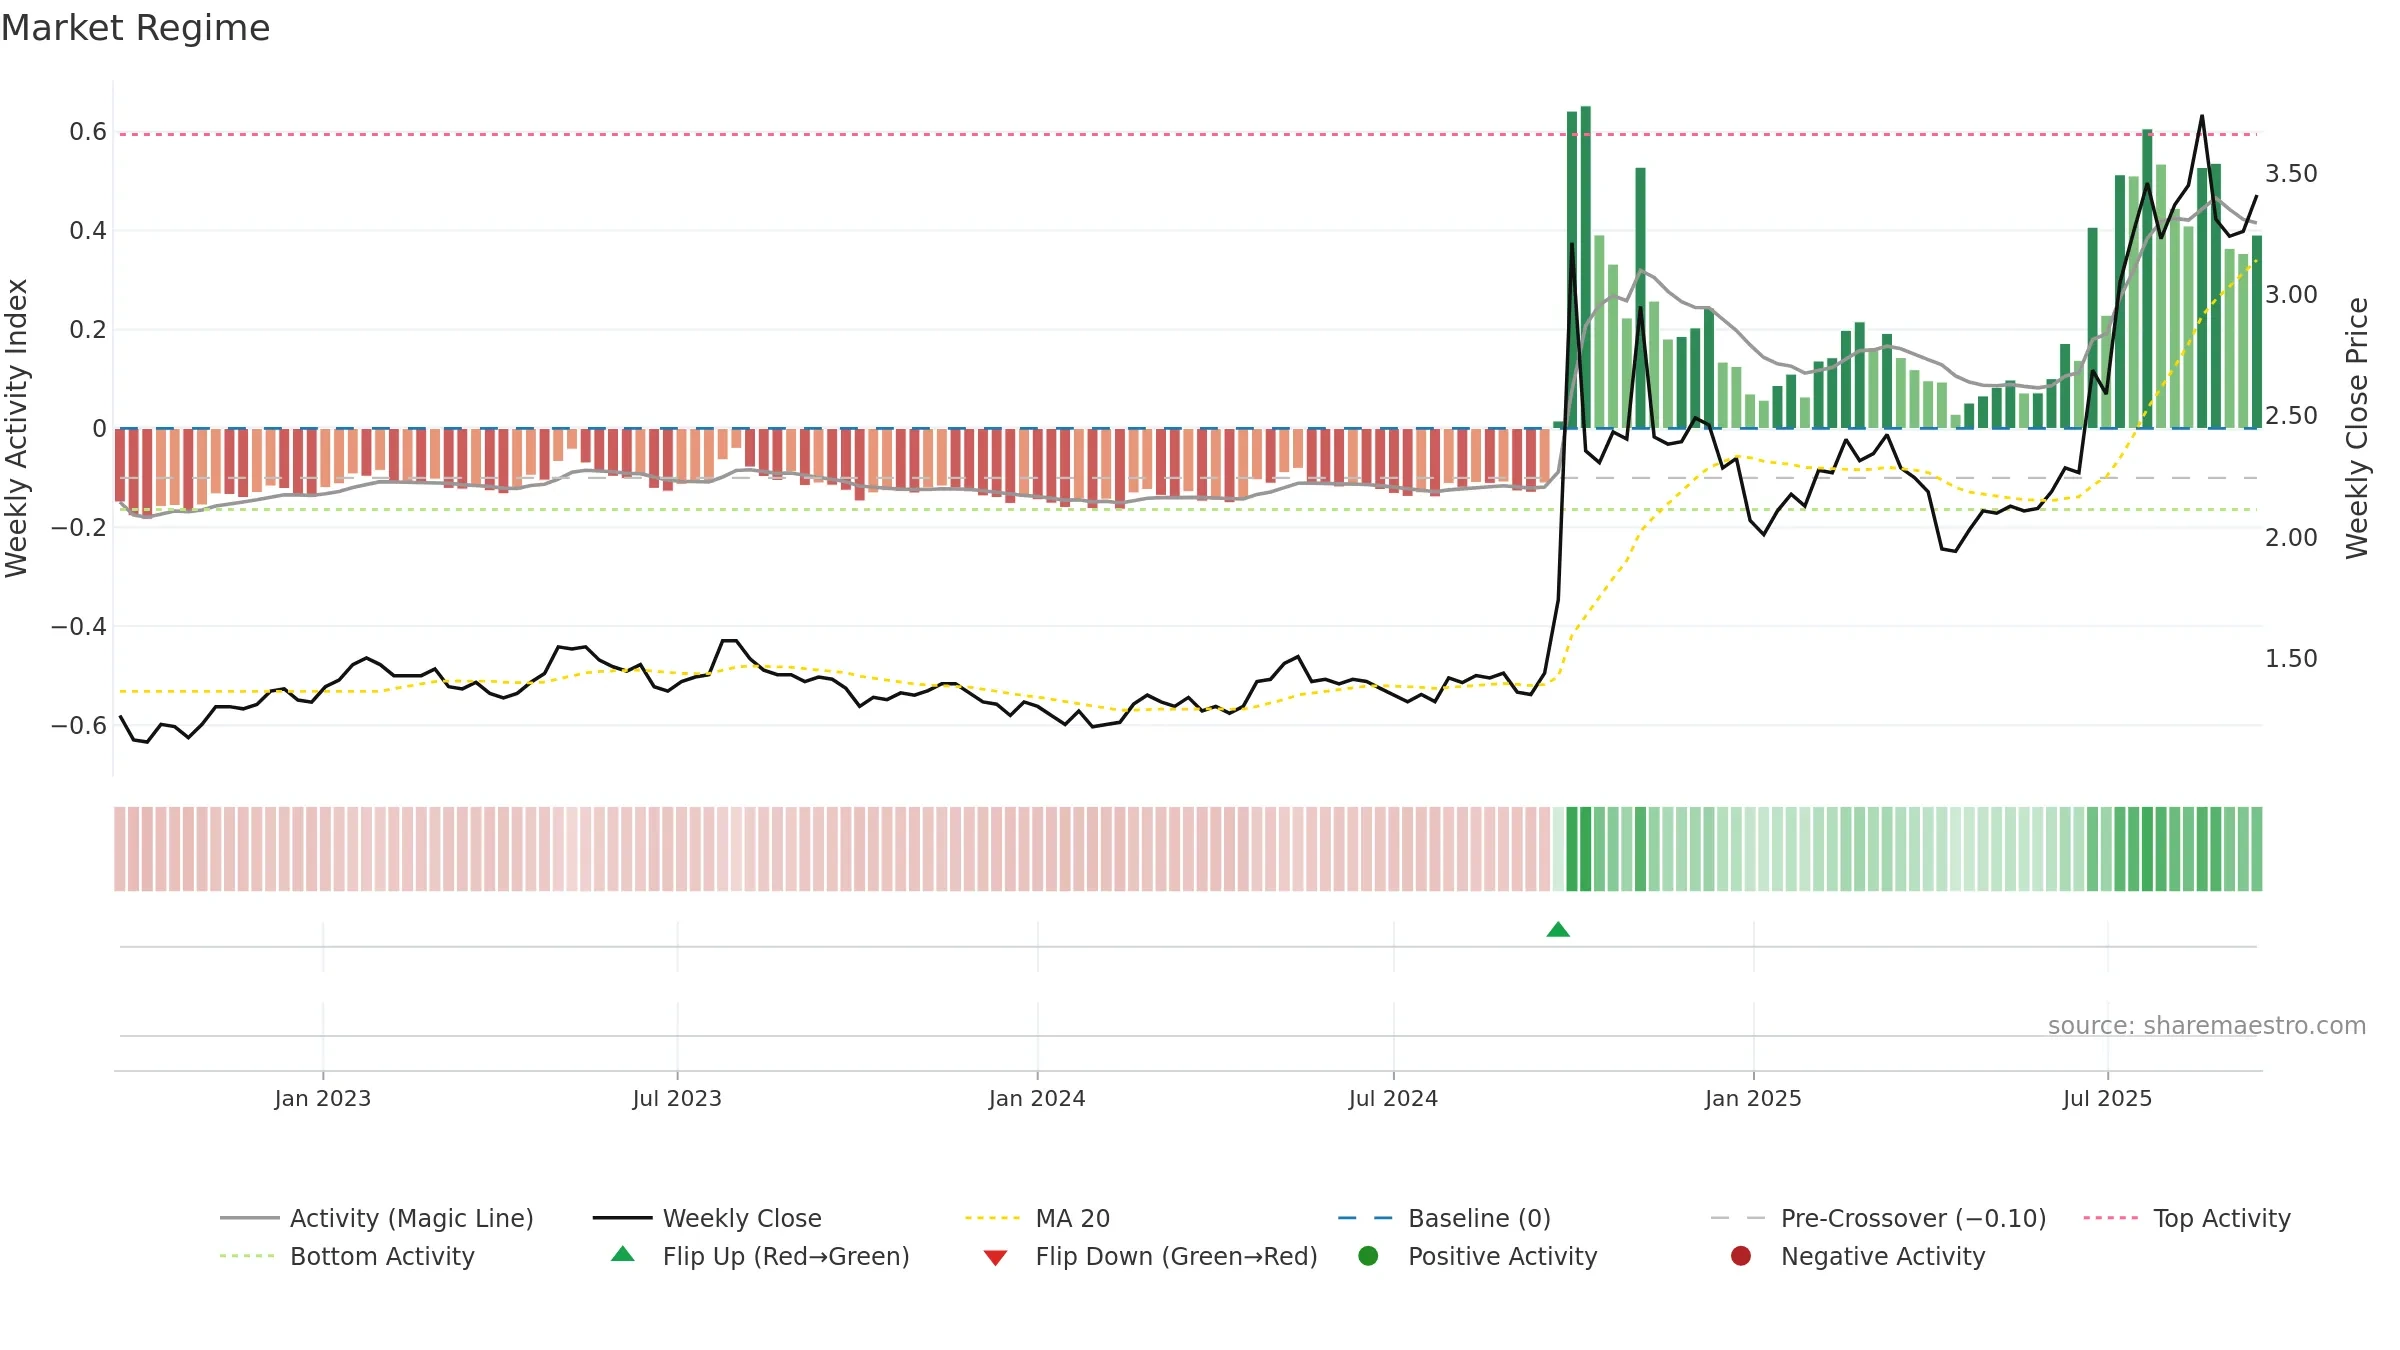Viewport: 2400px width, 1350px height.
Task: Click the Market Regime chart title
Action: (135, 28)
